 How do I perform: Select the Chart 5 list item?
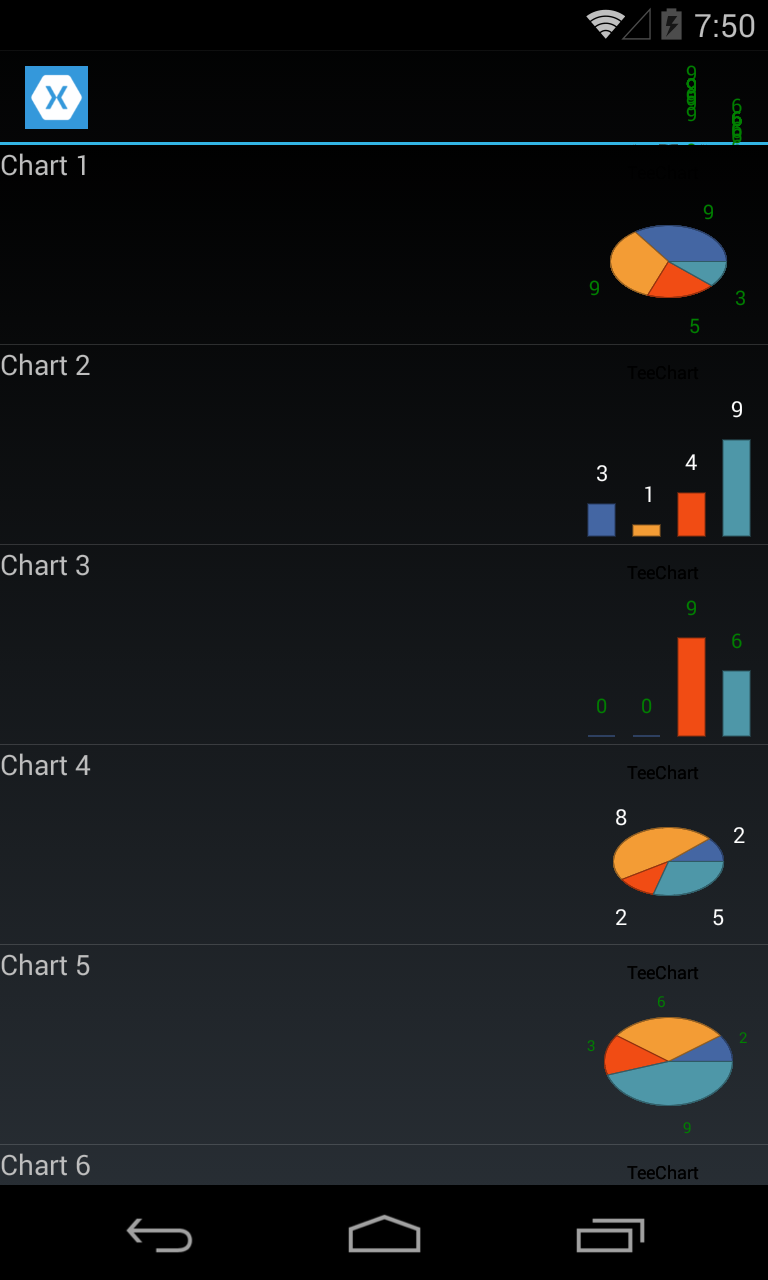pos(384,1045)
